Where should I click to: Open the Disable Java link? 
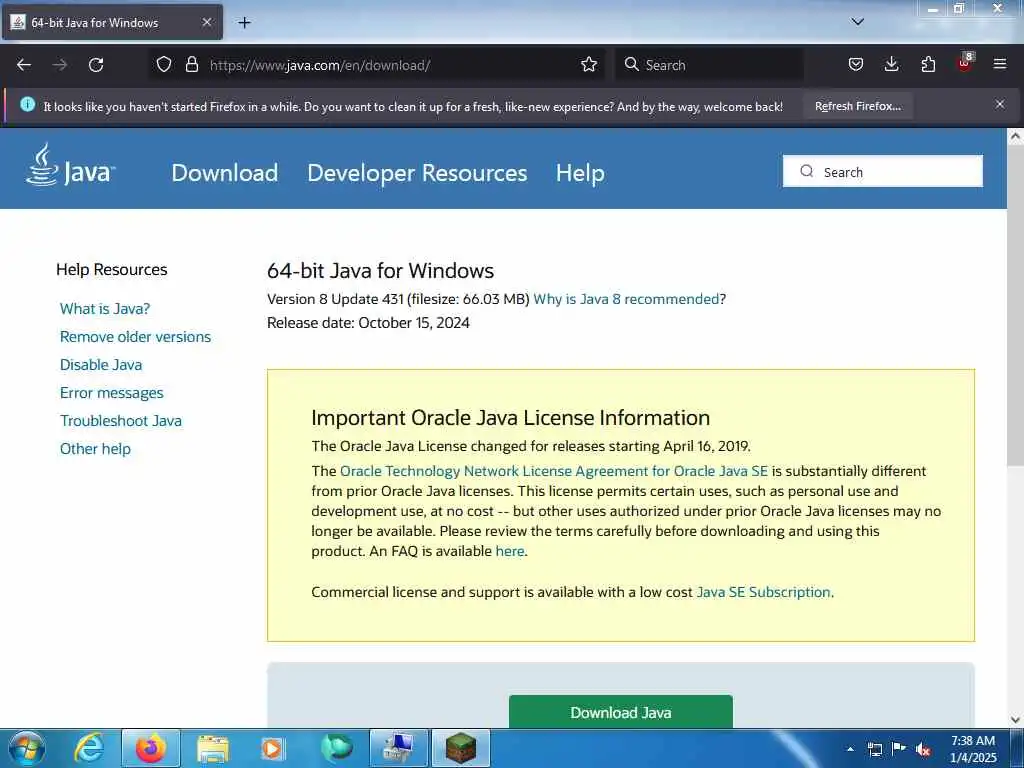click(101, 365)
